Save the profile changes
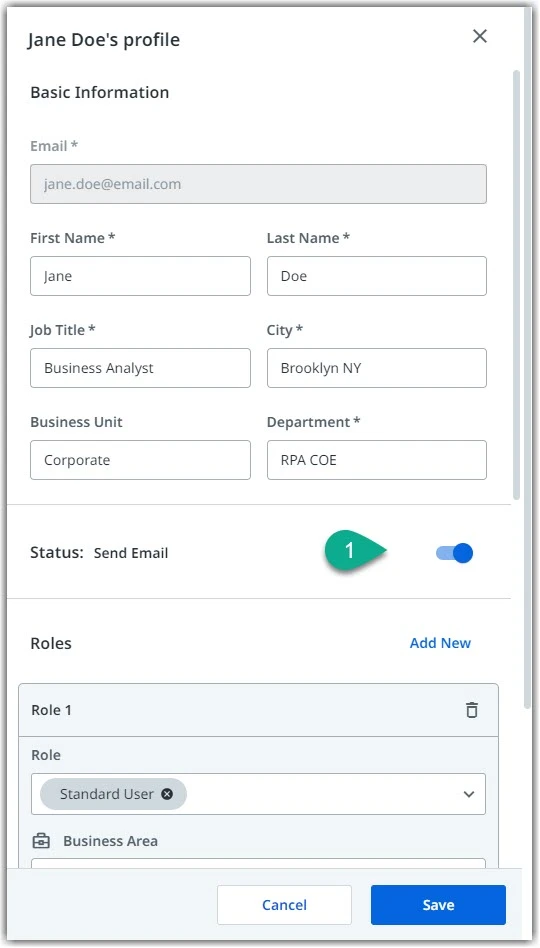Viewport: 540px width, 948px height. pyautogui.click(x=438, y=905)
